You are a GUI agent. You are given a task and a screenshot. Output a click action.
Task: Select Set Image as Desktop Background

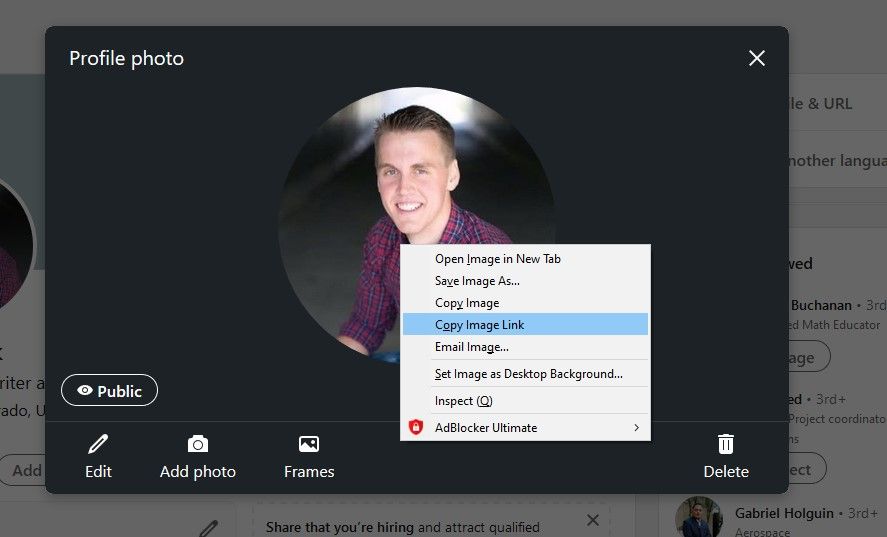point(528,374)
